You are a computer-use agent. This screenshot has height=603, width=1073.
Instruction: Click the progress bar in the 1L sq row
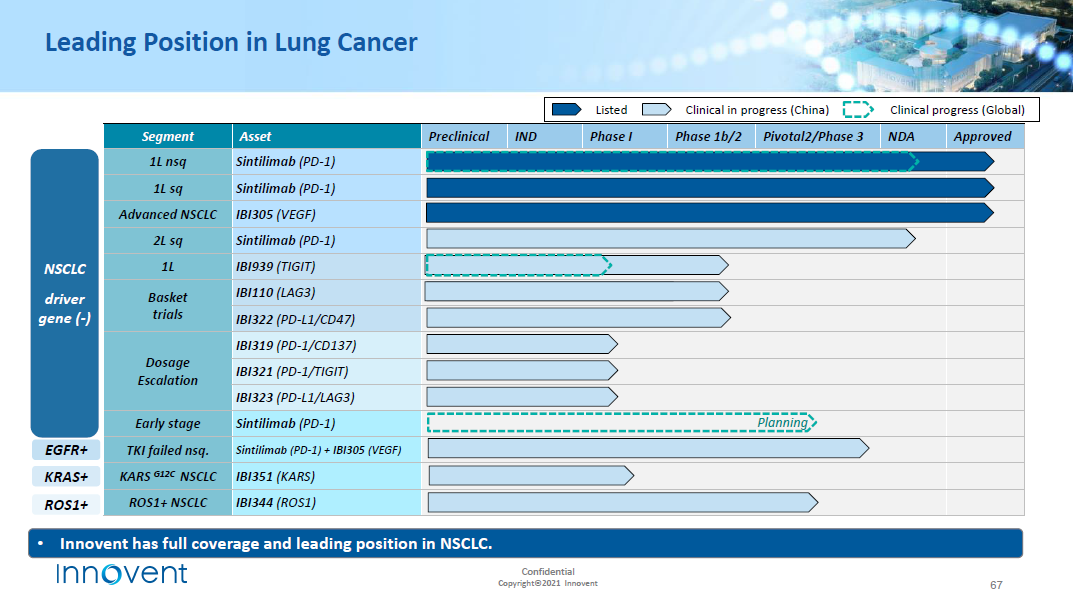click(710, 188)
